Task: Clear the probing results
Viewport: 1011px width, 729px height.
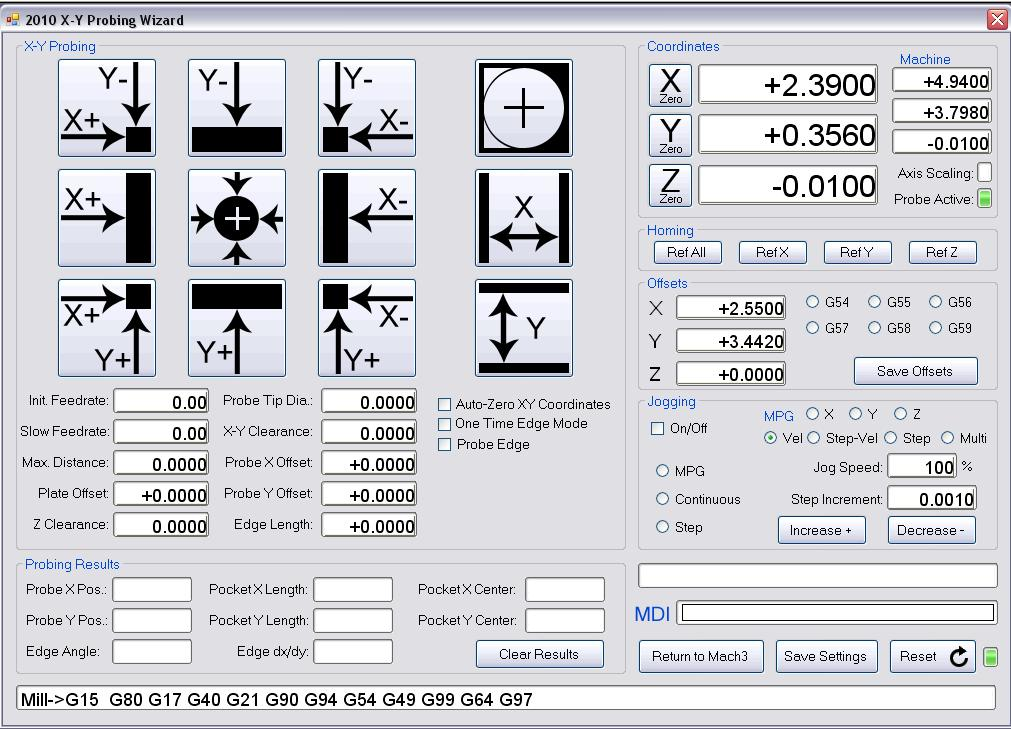Action: pos(540,654)
